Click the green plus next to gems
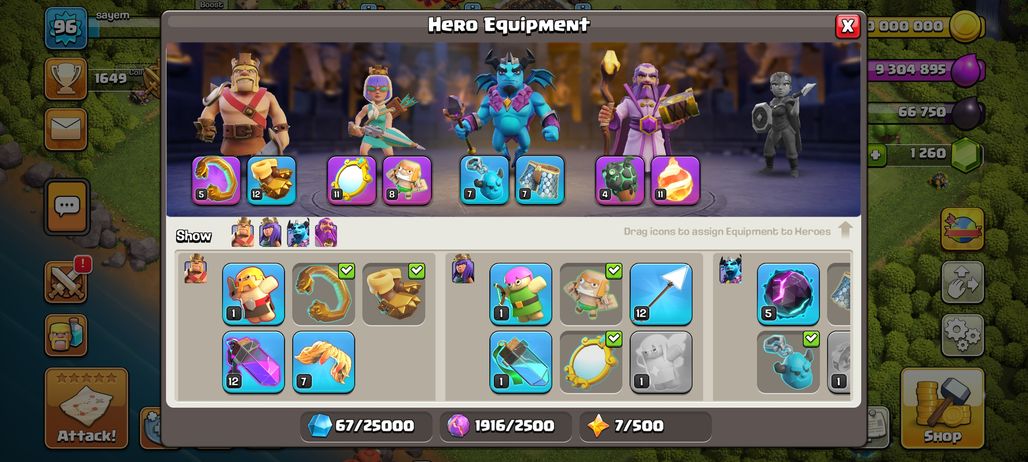 877,155
